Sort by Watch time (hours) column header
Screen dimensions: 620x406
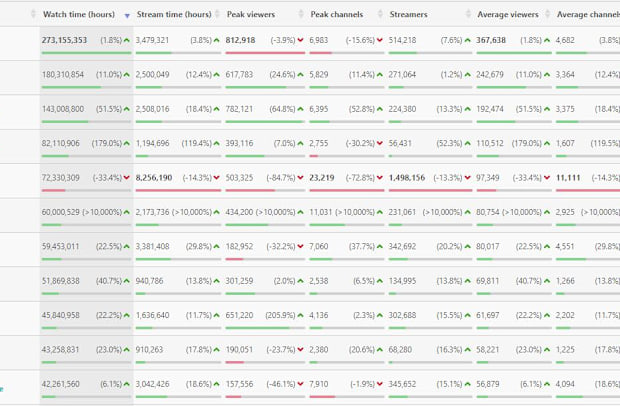pos(79,15)
